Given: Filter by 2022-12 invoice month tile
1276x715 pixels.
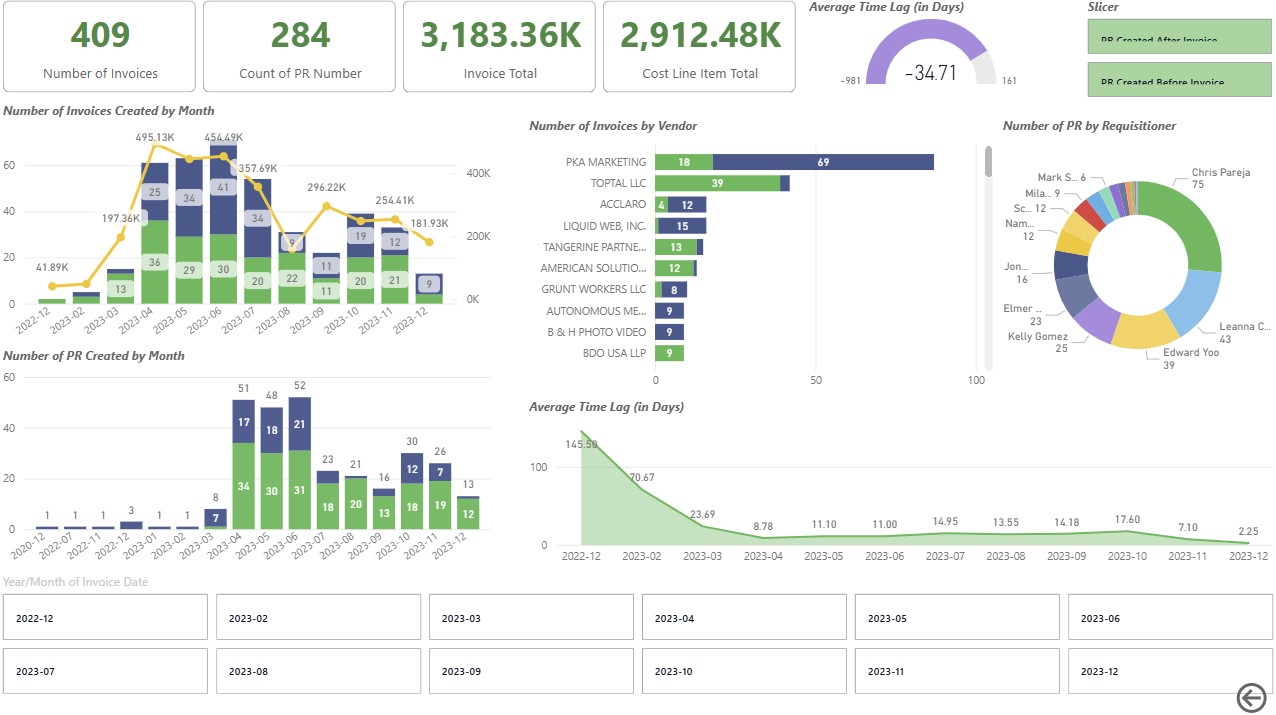Looking at the screenshot, I should 105,618.
